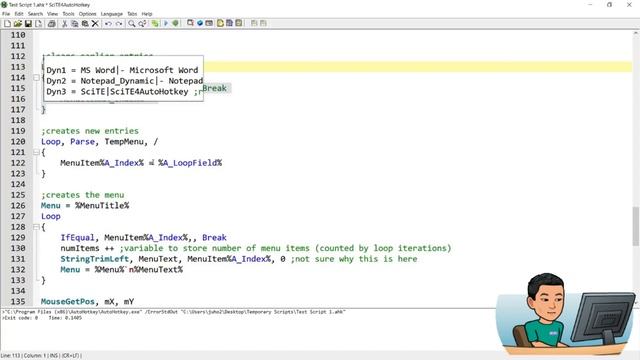Viewport: 640px width, 360px height.
Task: Open the Edit menu
Action: pos(19,14)
